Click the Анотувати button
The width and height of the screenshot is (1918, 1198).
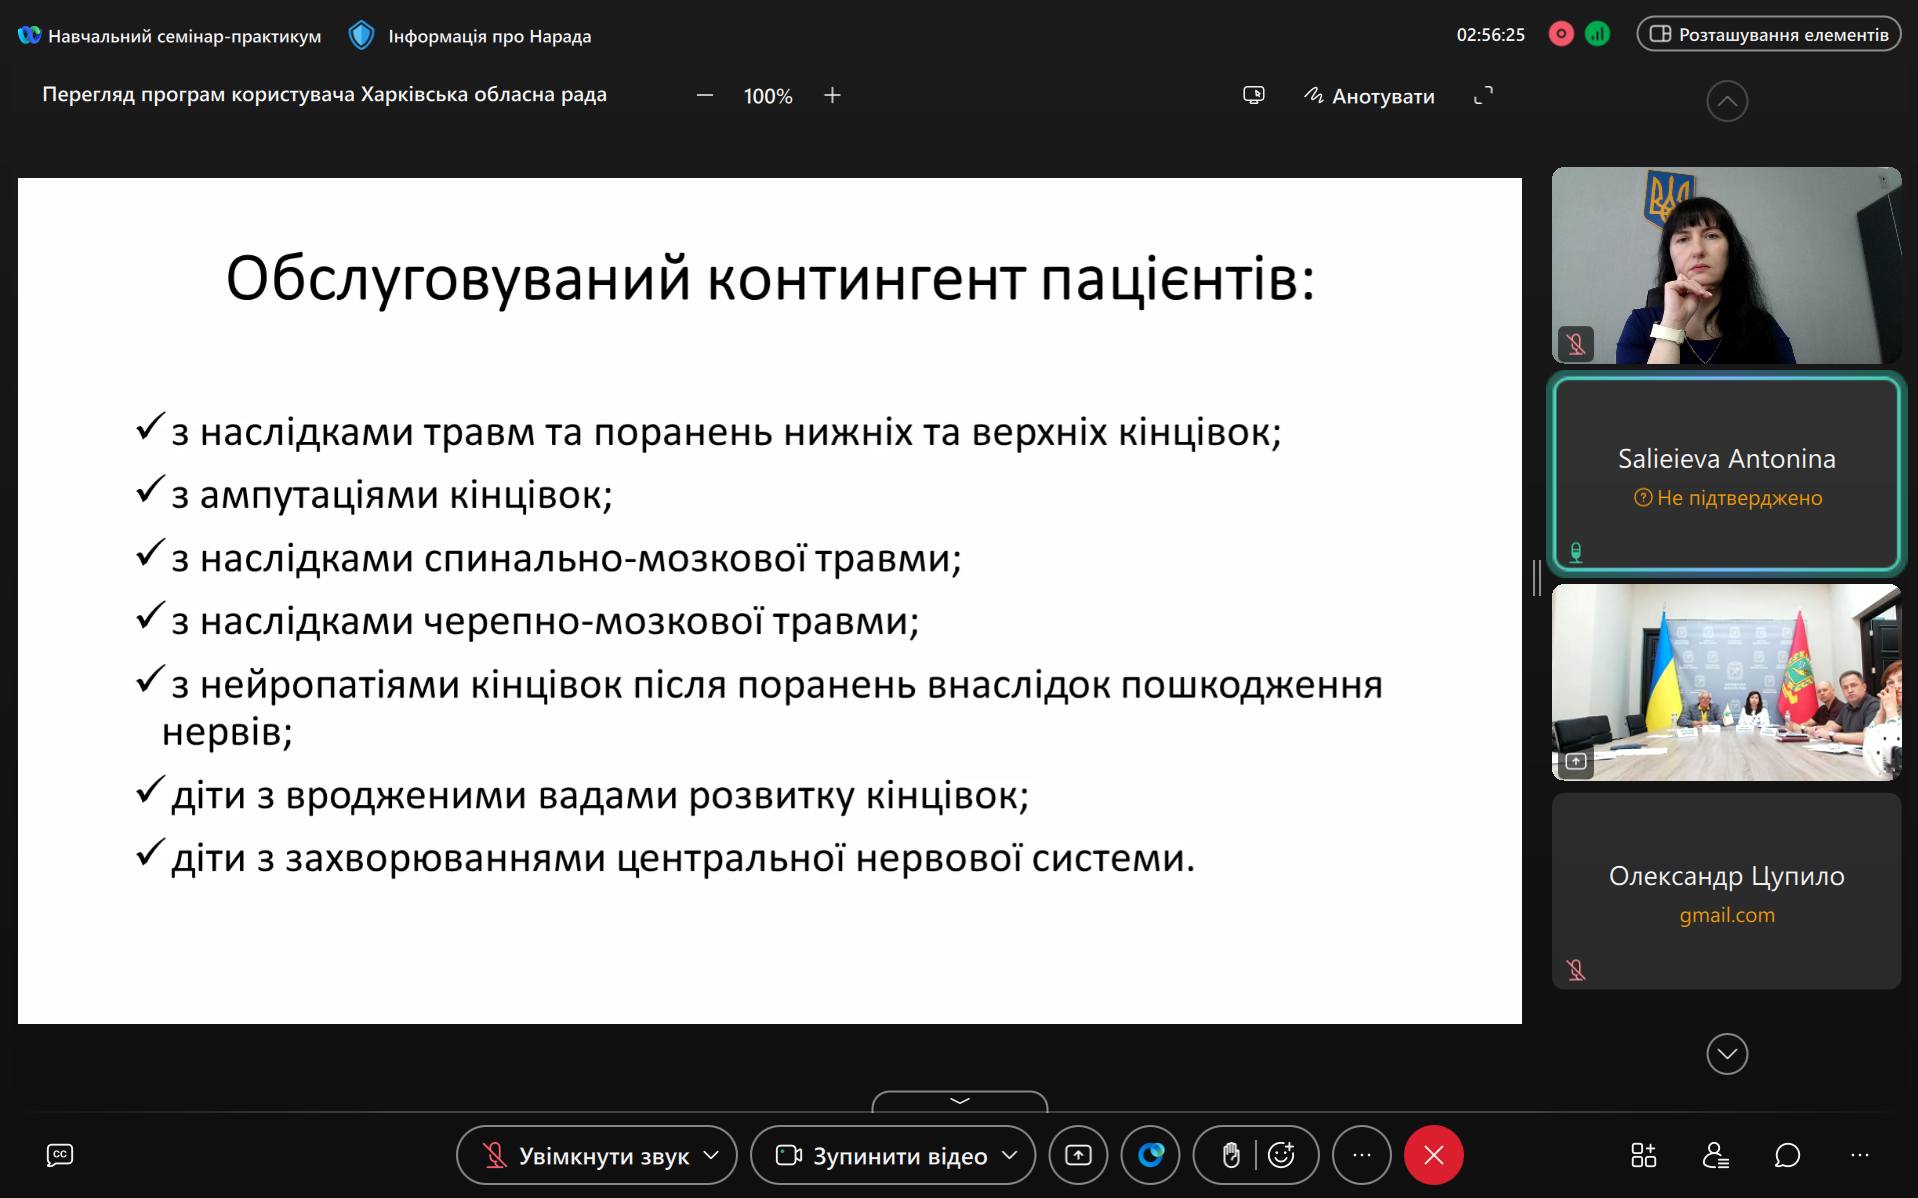[1369, 96]
